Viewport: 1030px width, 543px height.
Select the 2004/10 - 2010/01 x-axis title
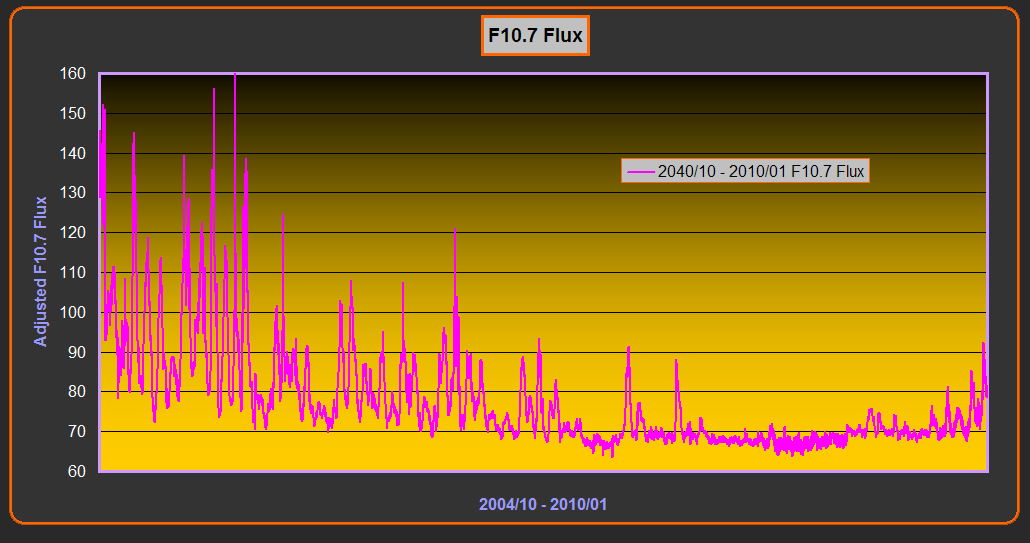[543, 504]
